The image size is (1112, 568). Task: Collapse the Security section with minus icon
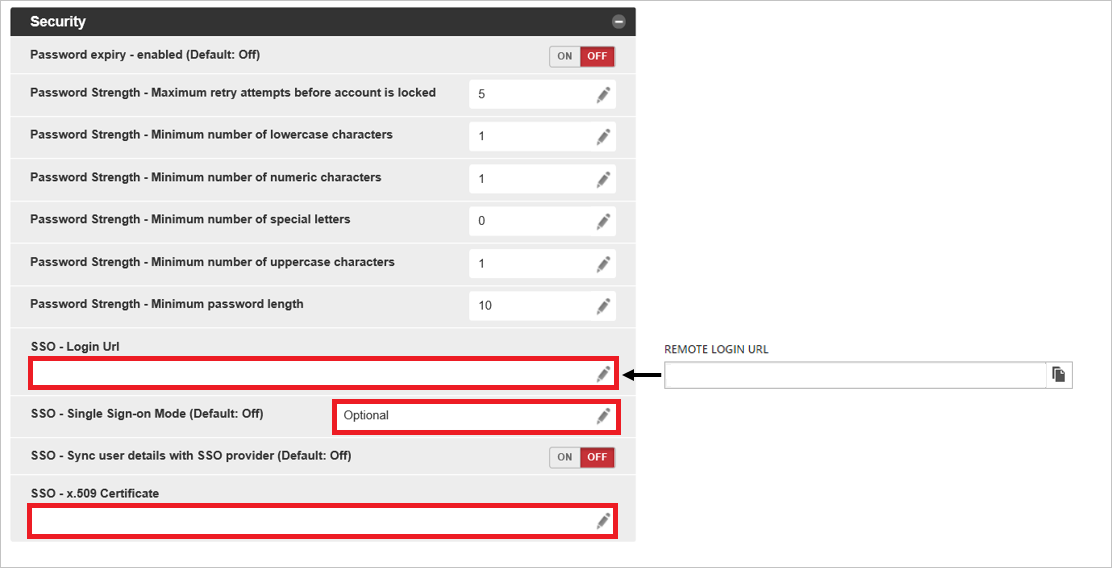[x=618, y=22]
